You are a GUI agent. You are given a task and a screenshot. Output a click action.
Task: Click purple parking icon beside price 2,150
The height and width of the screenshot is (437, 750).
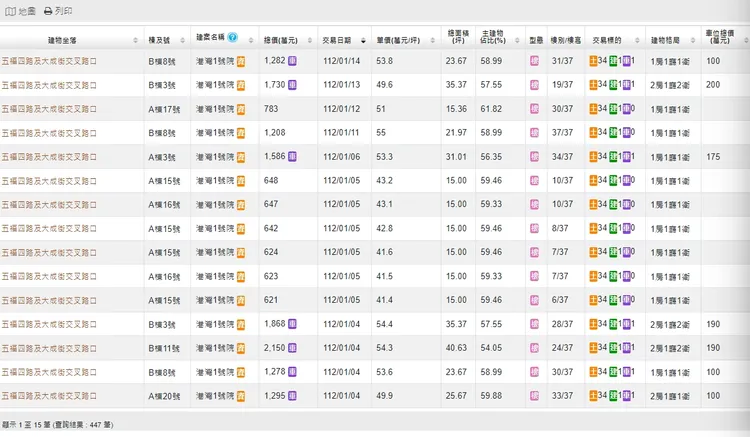click(292, 348)
